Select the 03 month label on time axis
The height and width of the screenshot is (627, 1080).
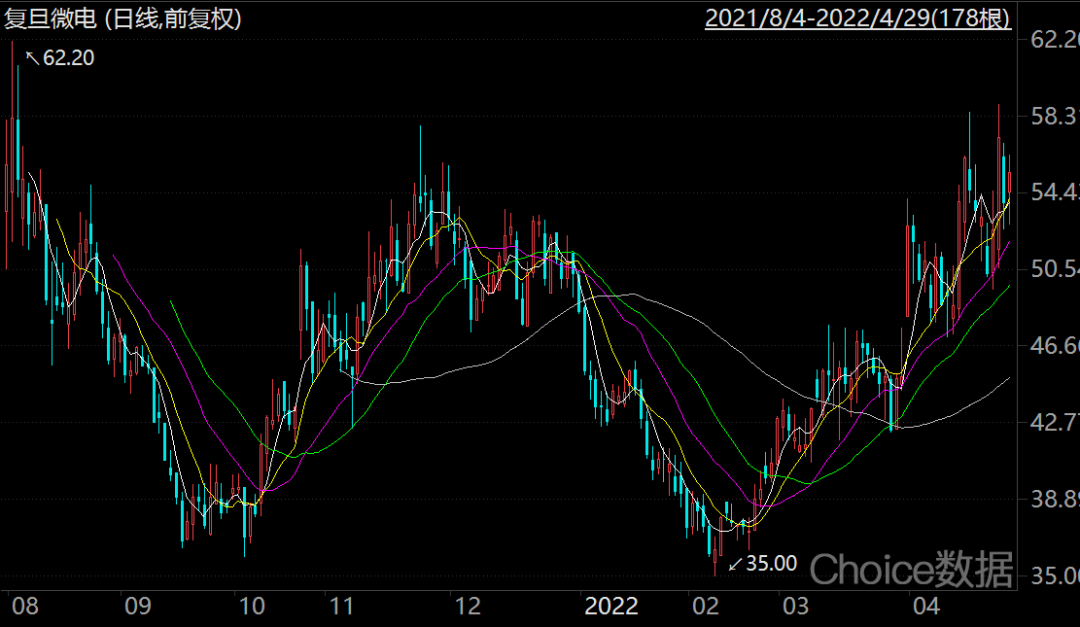(x=796, y=606)
